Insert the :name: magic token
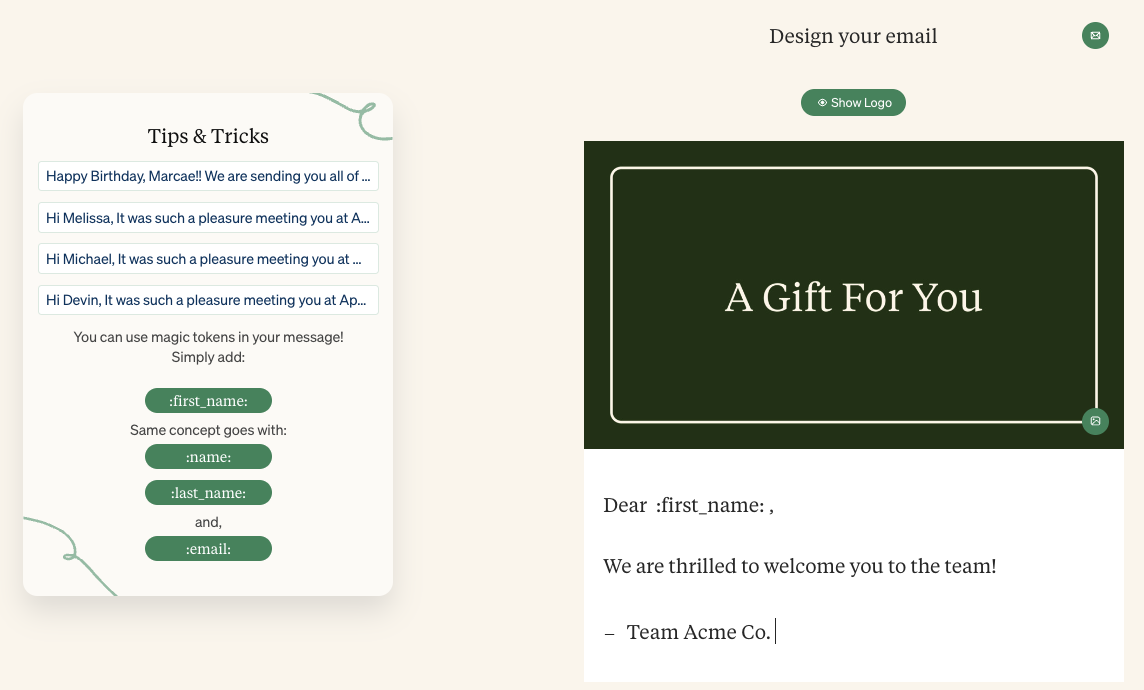The image size is (1144, 690). click(x=208, y=456)
